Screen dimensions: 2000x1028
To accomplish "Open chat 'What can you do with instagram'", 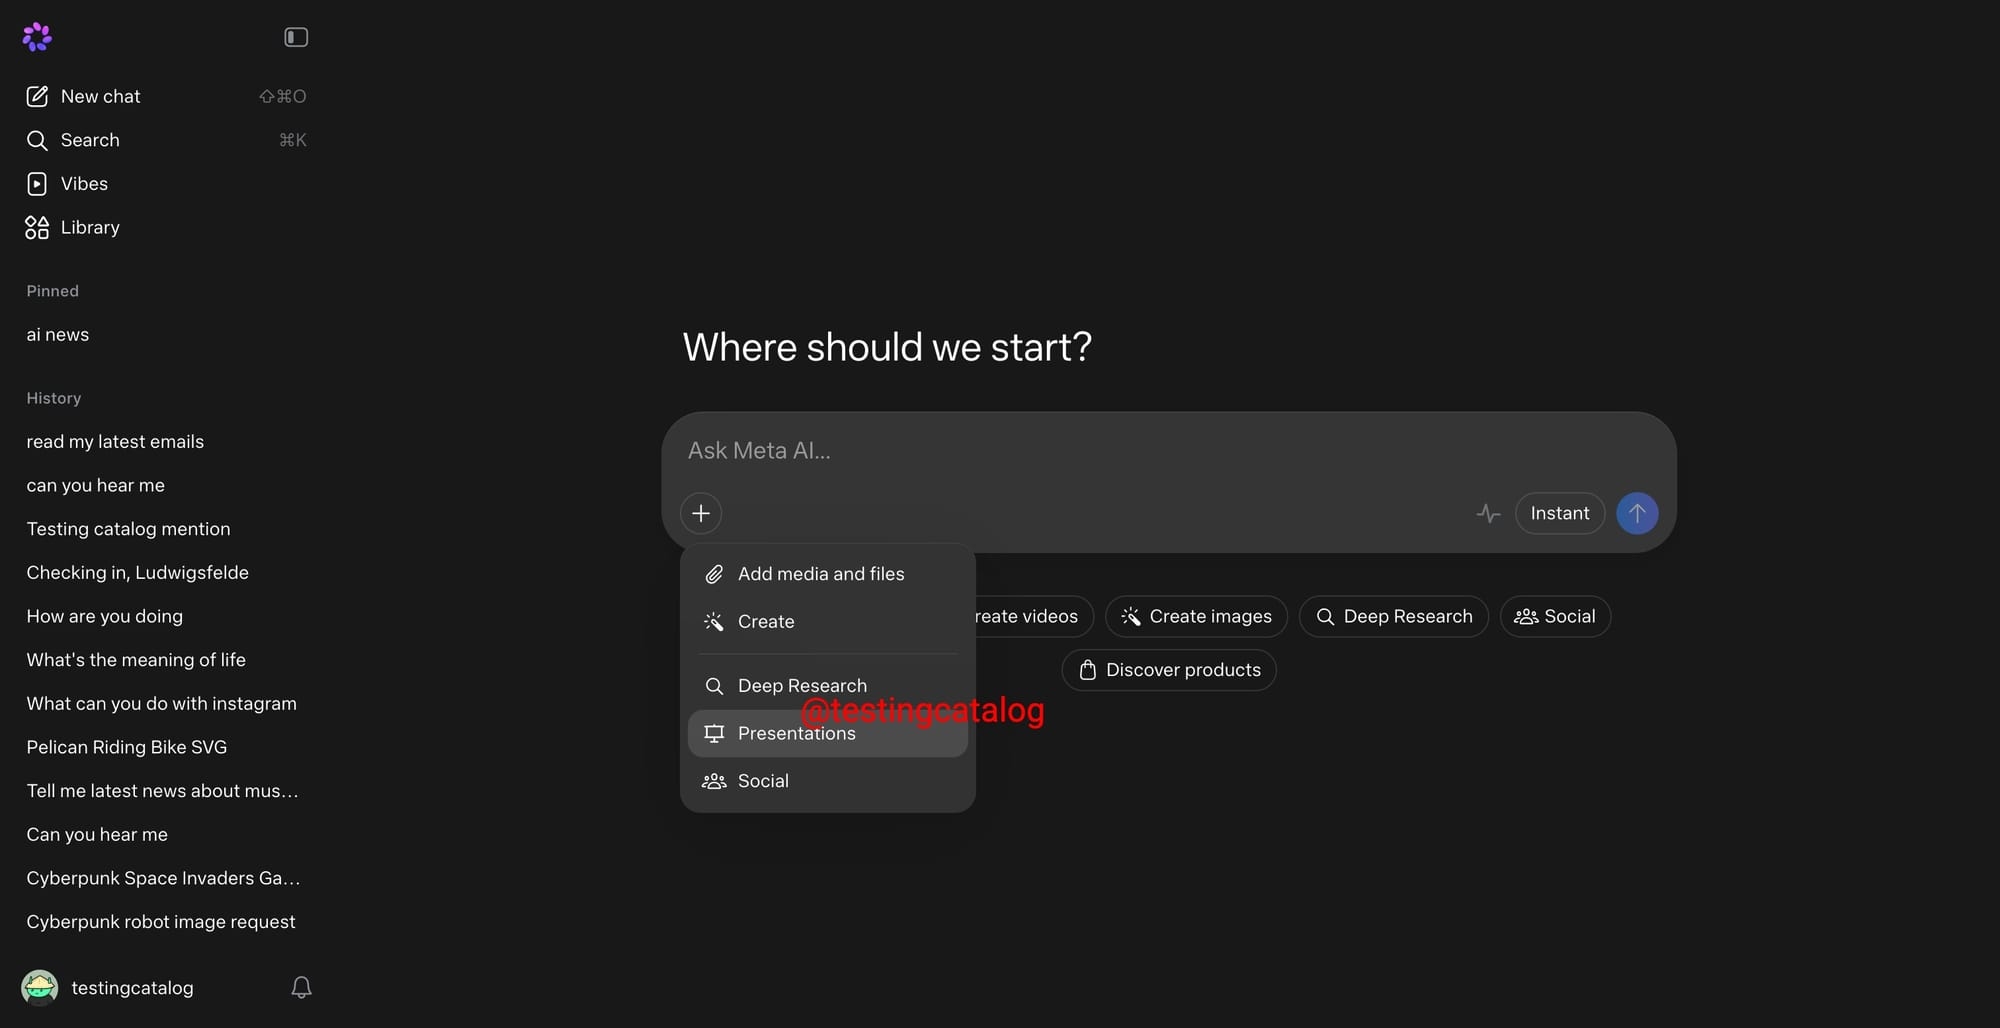I will pos(162,704).
